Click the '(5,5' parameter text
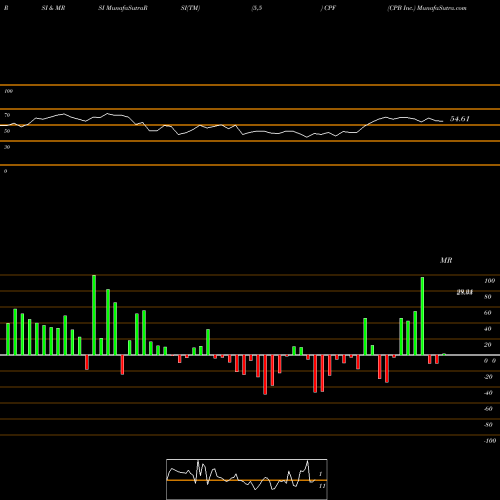 pos(257,8)
